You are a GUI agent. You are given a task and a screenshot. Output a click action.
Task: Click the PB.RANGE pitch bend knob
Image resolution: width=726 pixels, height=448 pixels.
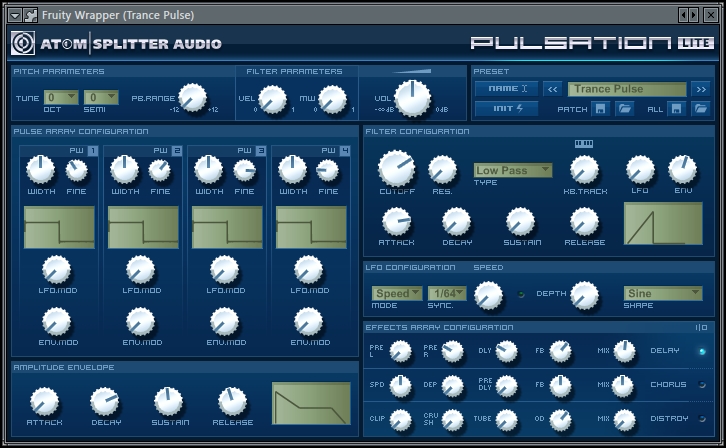192,98
